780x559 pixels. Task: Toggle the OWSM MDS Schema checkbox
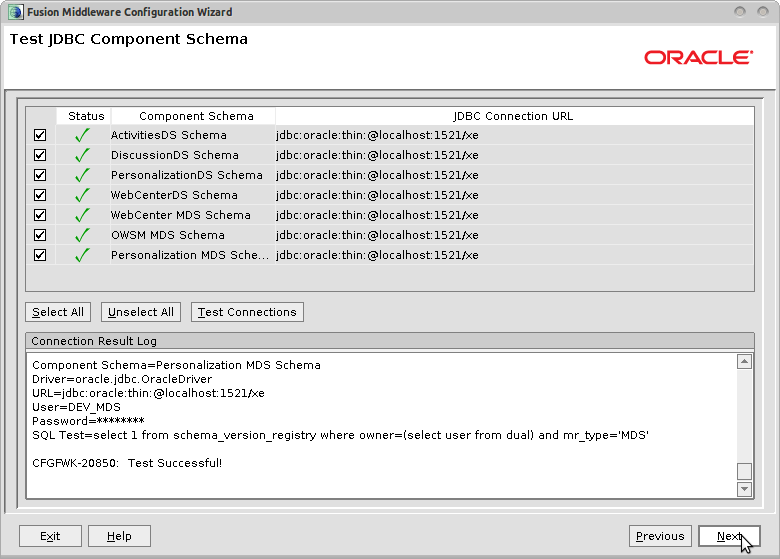point(40,235)
